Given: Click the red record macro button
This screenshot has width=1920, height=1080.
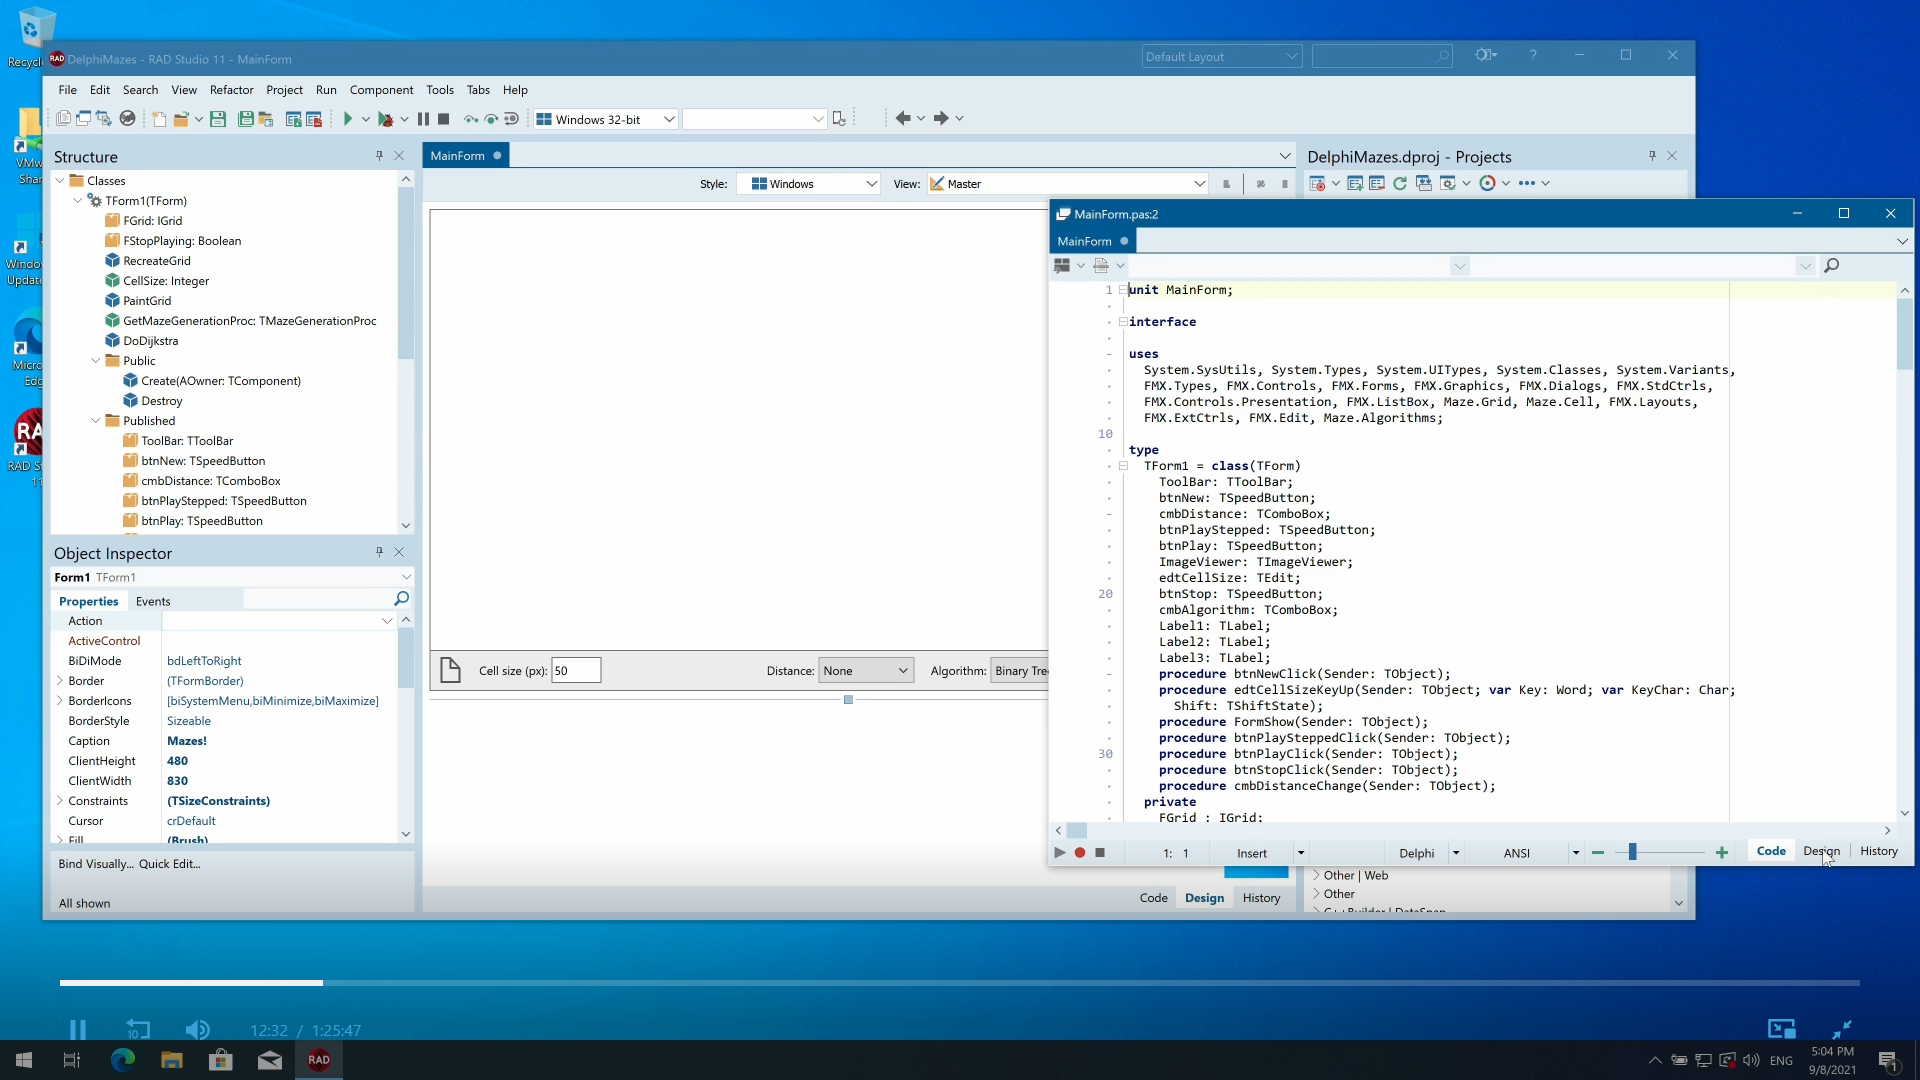Looking at the screenshot, I should 1080,853.
